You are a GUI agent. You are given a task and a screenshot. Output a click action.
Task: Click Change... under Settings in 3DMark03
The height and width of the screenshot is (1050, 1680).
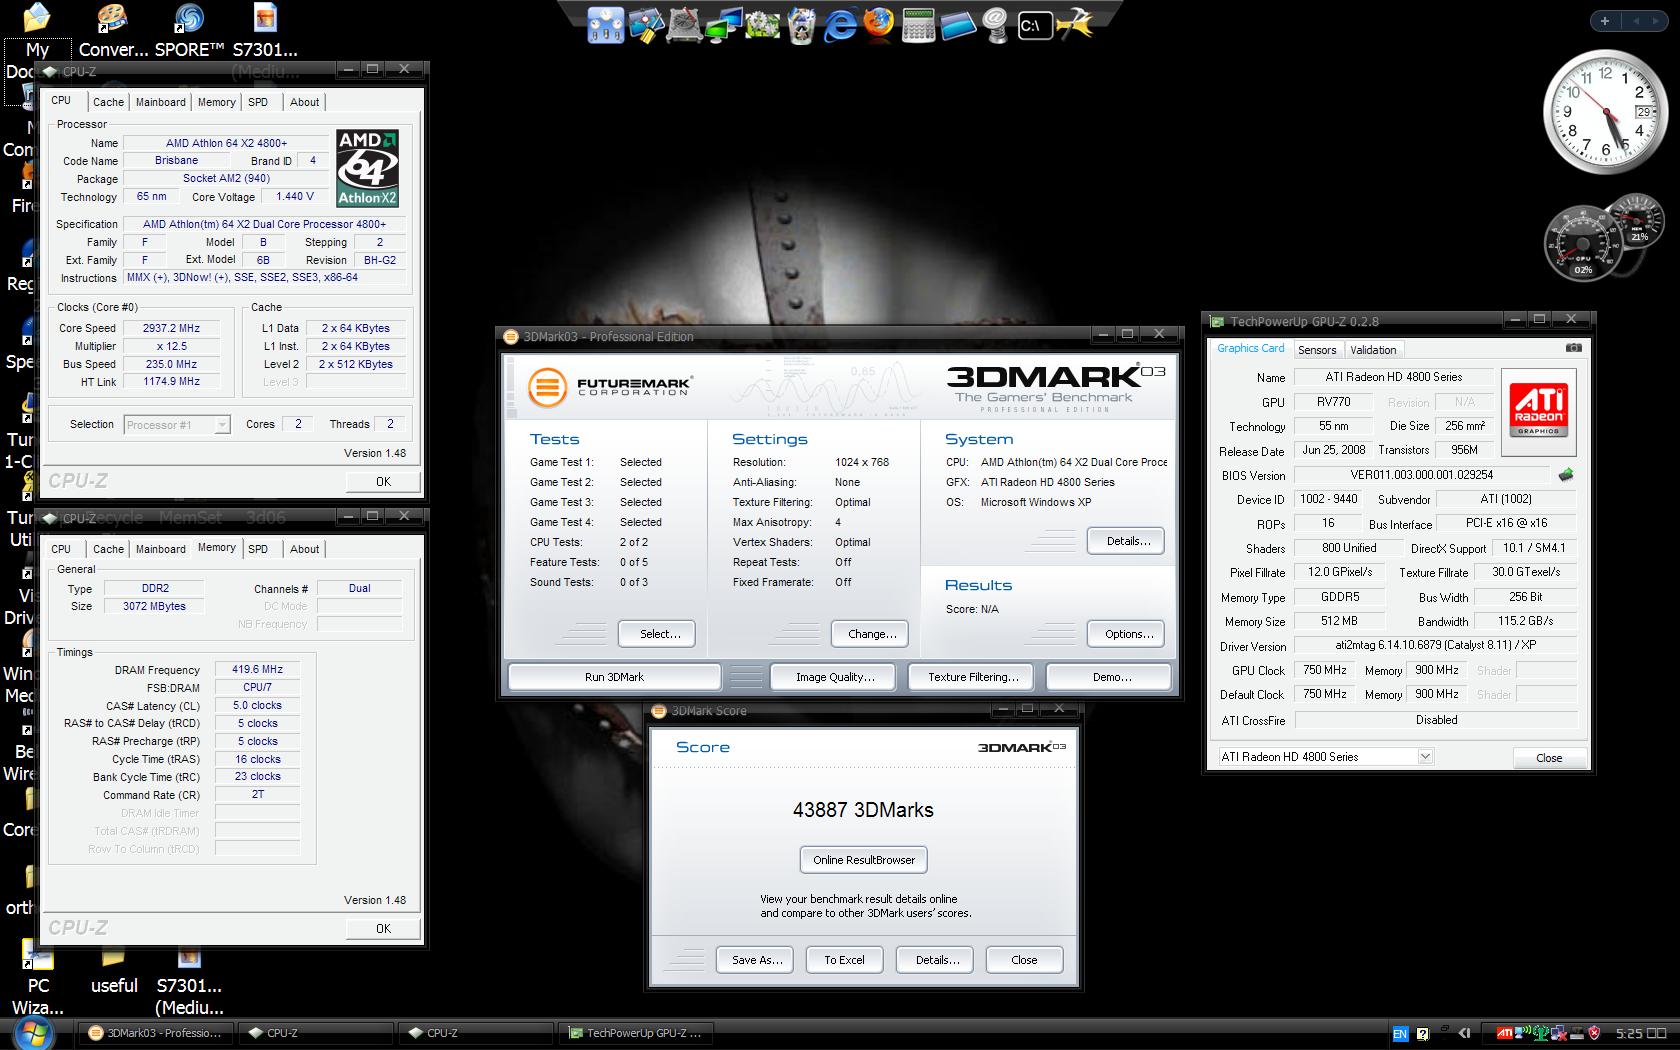tap(872, 634)
